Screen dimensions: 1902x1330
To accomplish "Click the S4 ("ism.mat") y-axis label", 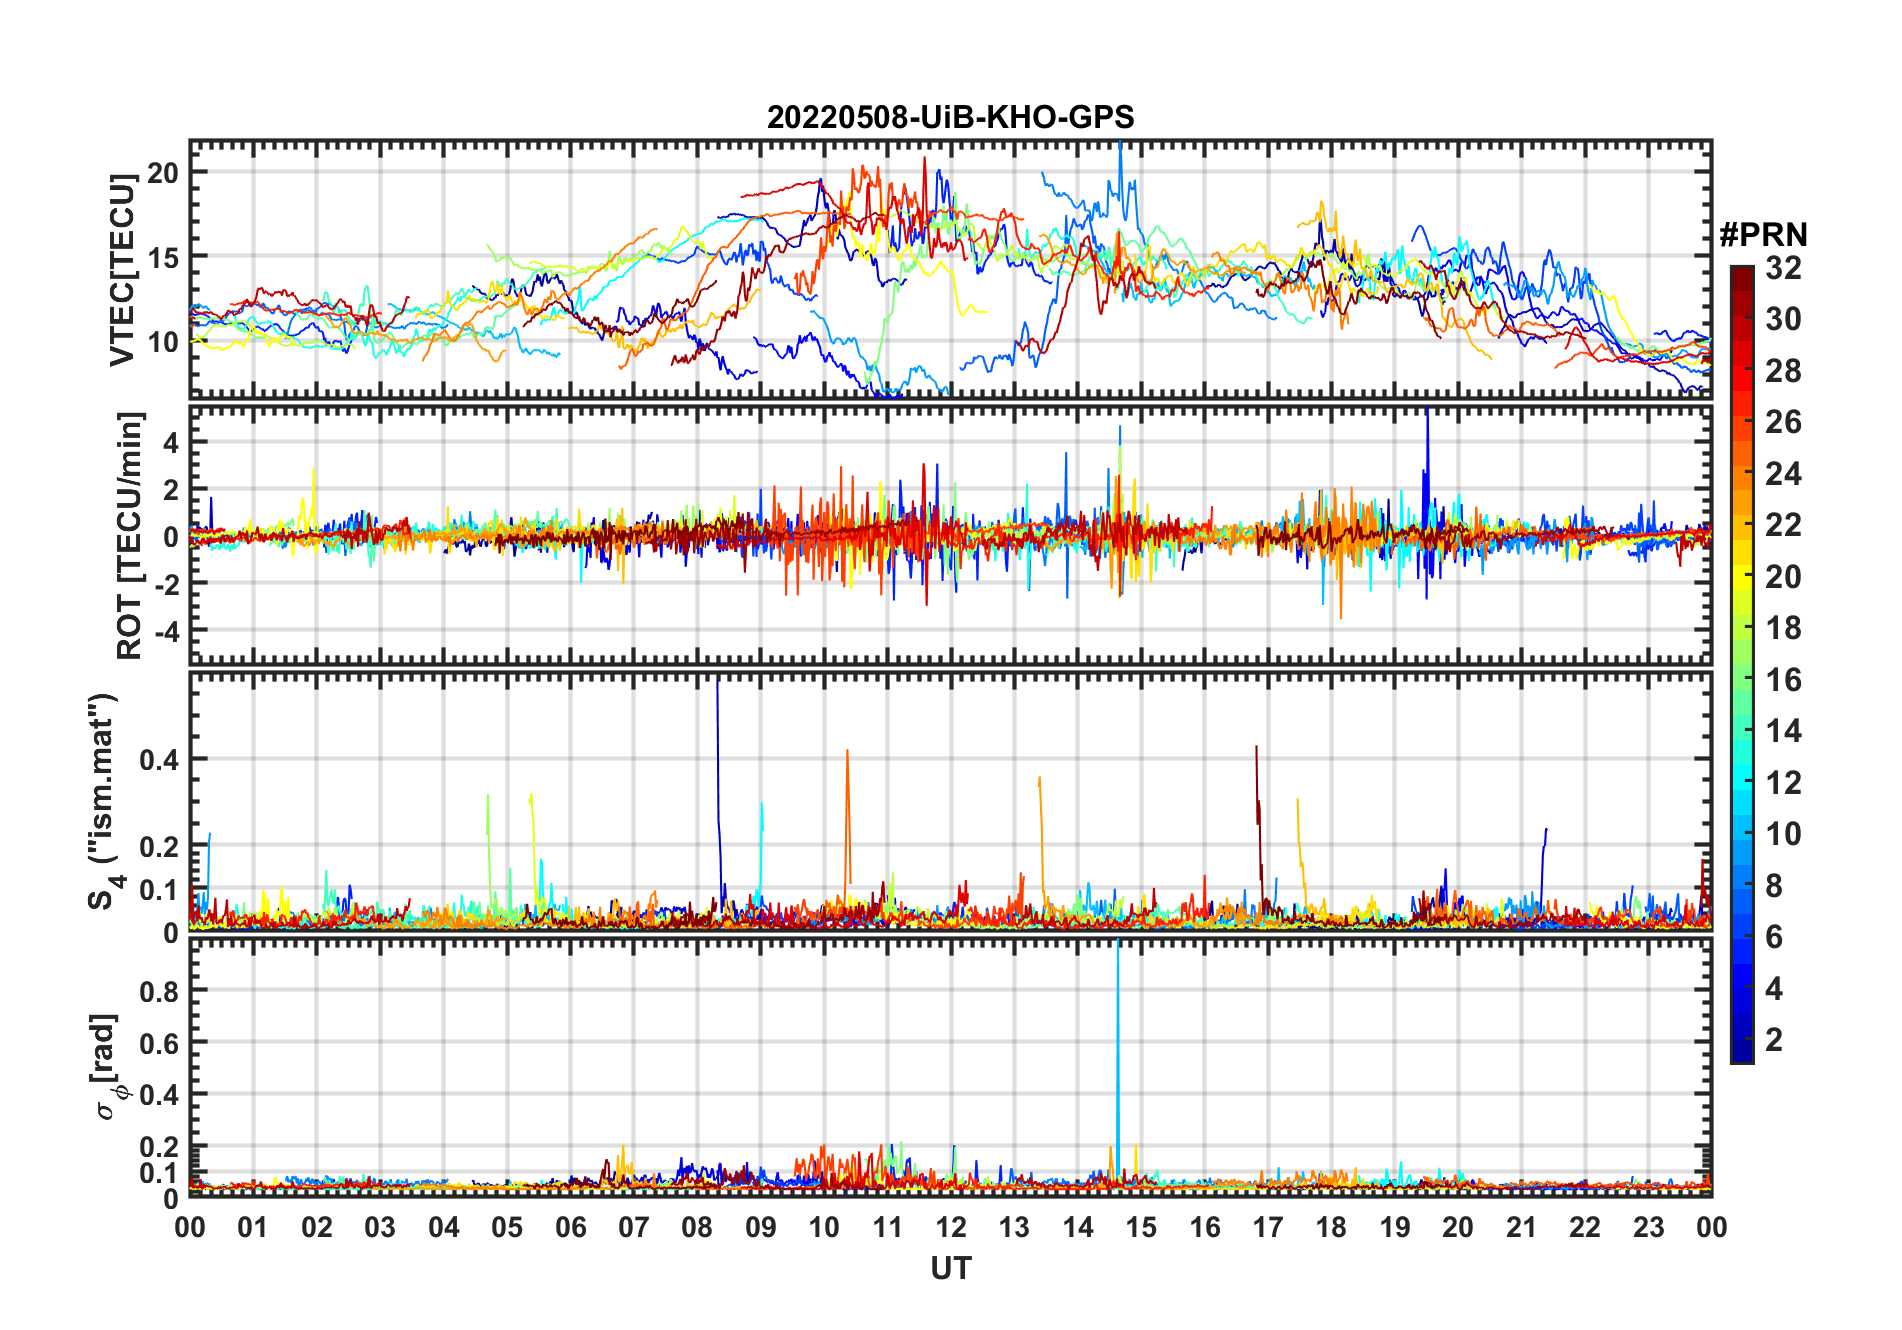I will (x=105, y=802).
